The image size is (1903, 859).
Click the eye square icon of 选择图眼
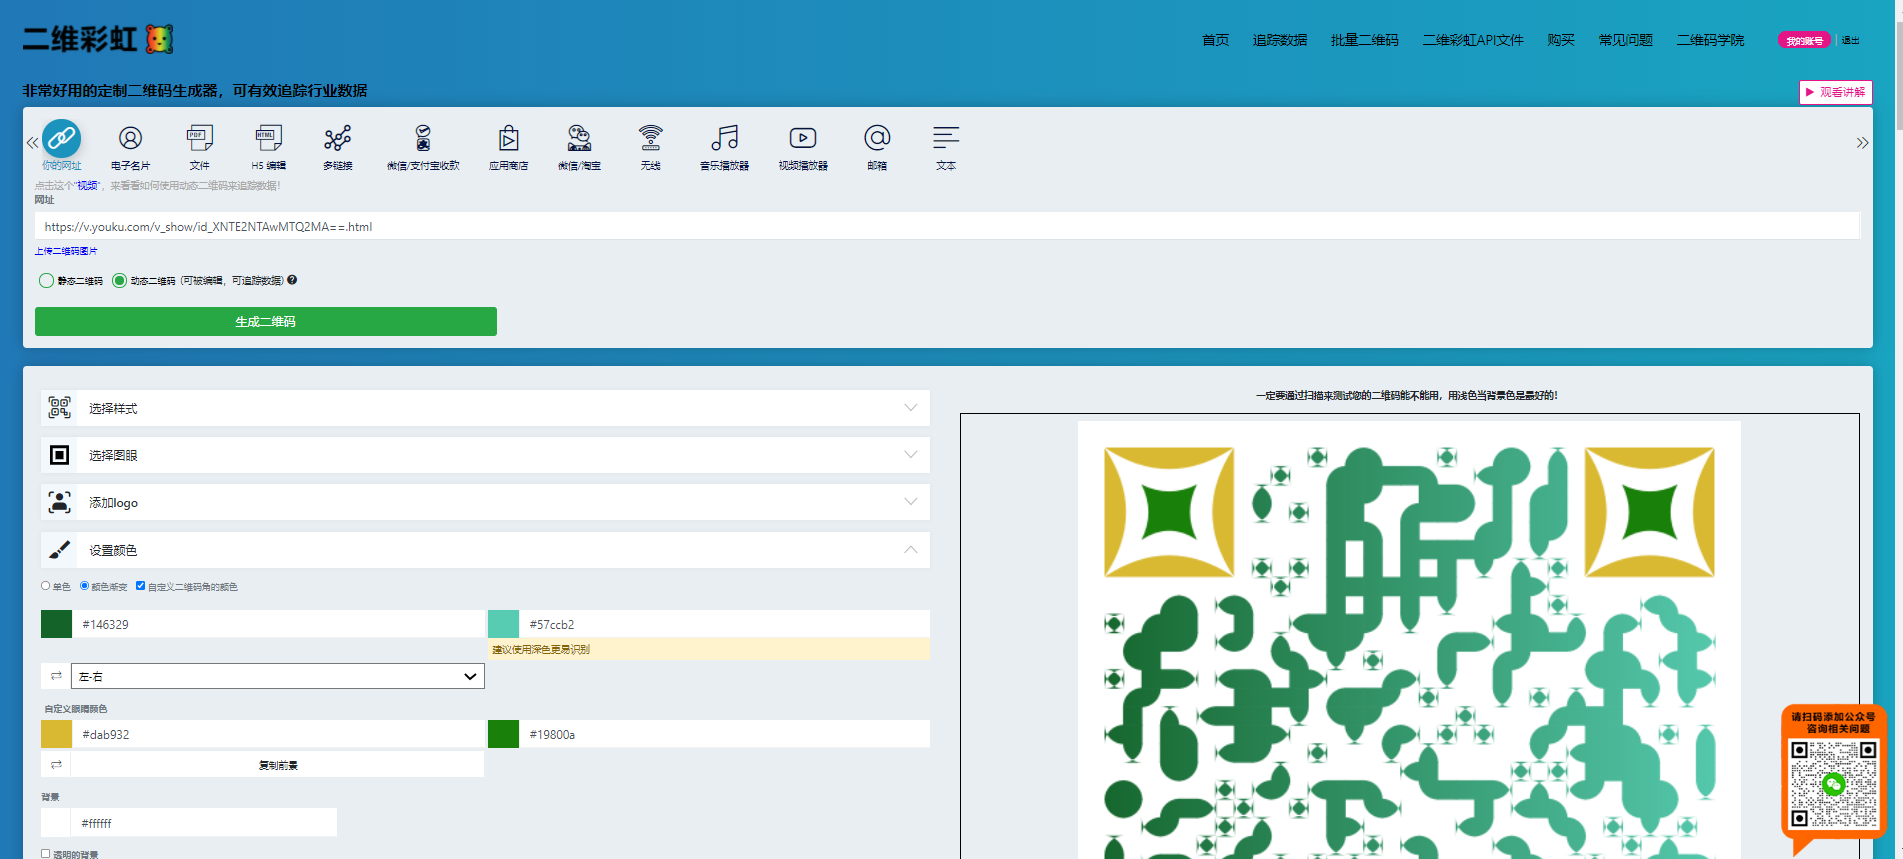(60, 455)
